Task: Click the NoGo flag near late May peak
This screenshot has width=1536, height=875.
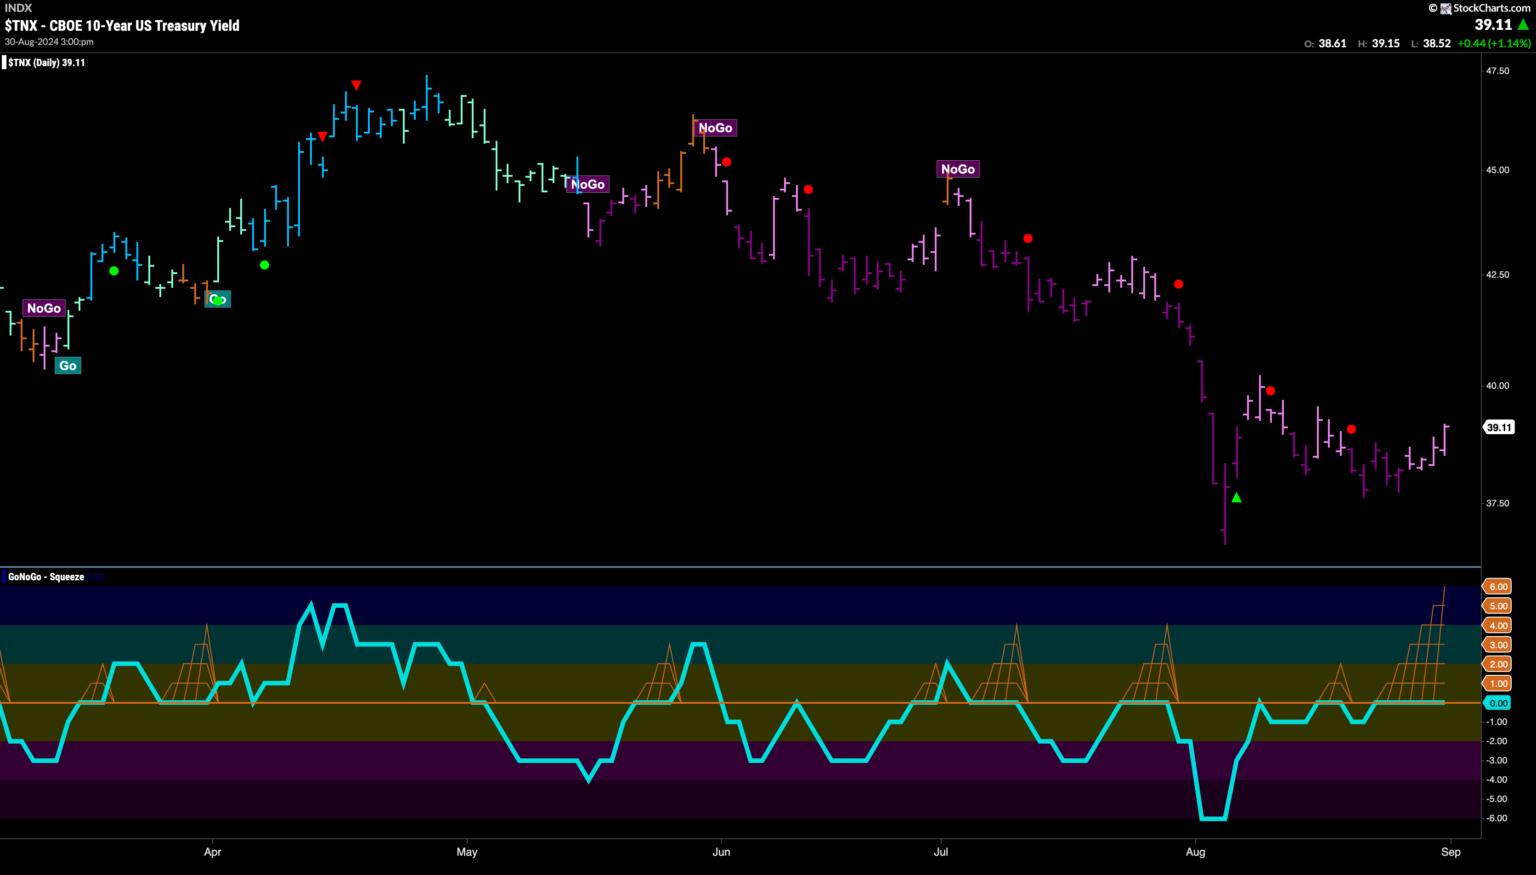Action: click(715, 128)
